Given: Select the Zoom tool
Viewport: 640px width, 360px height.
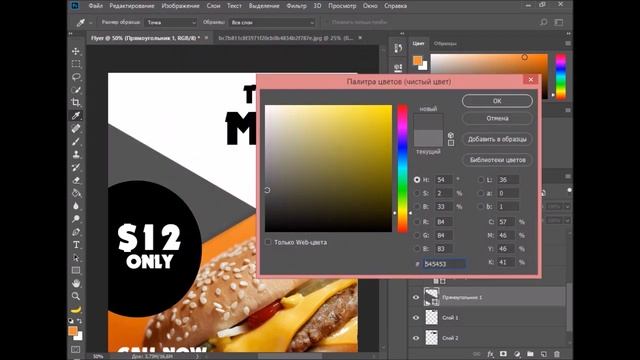Looking at the screenshot, I should [x=76, y=296].
